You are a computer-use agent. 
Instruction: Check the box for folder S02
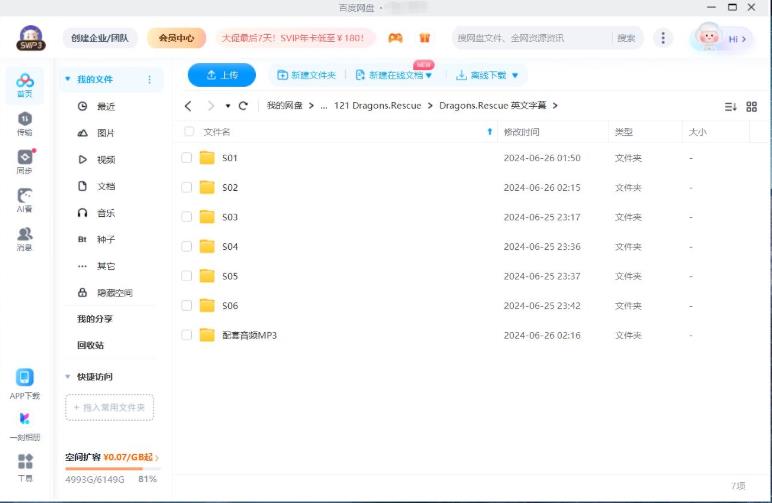point(186,187)
